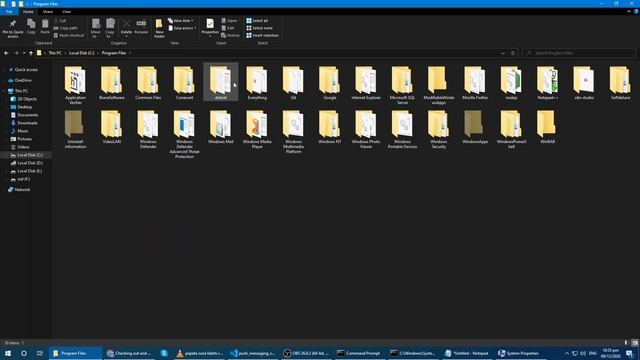
Task: Open the WindowsPowerShell folder
Action: (x=511, y=129)
